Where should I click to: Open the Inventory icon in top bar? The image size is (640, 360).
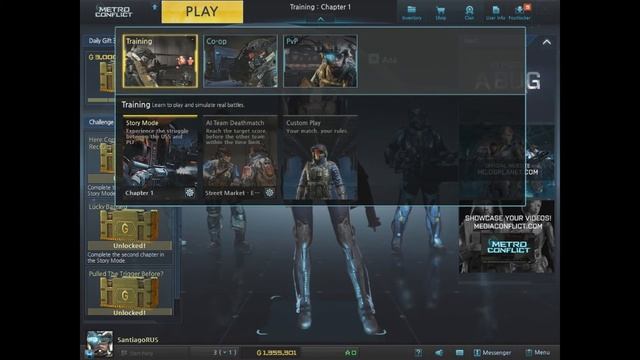click(411, 12)
